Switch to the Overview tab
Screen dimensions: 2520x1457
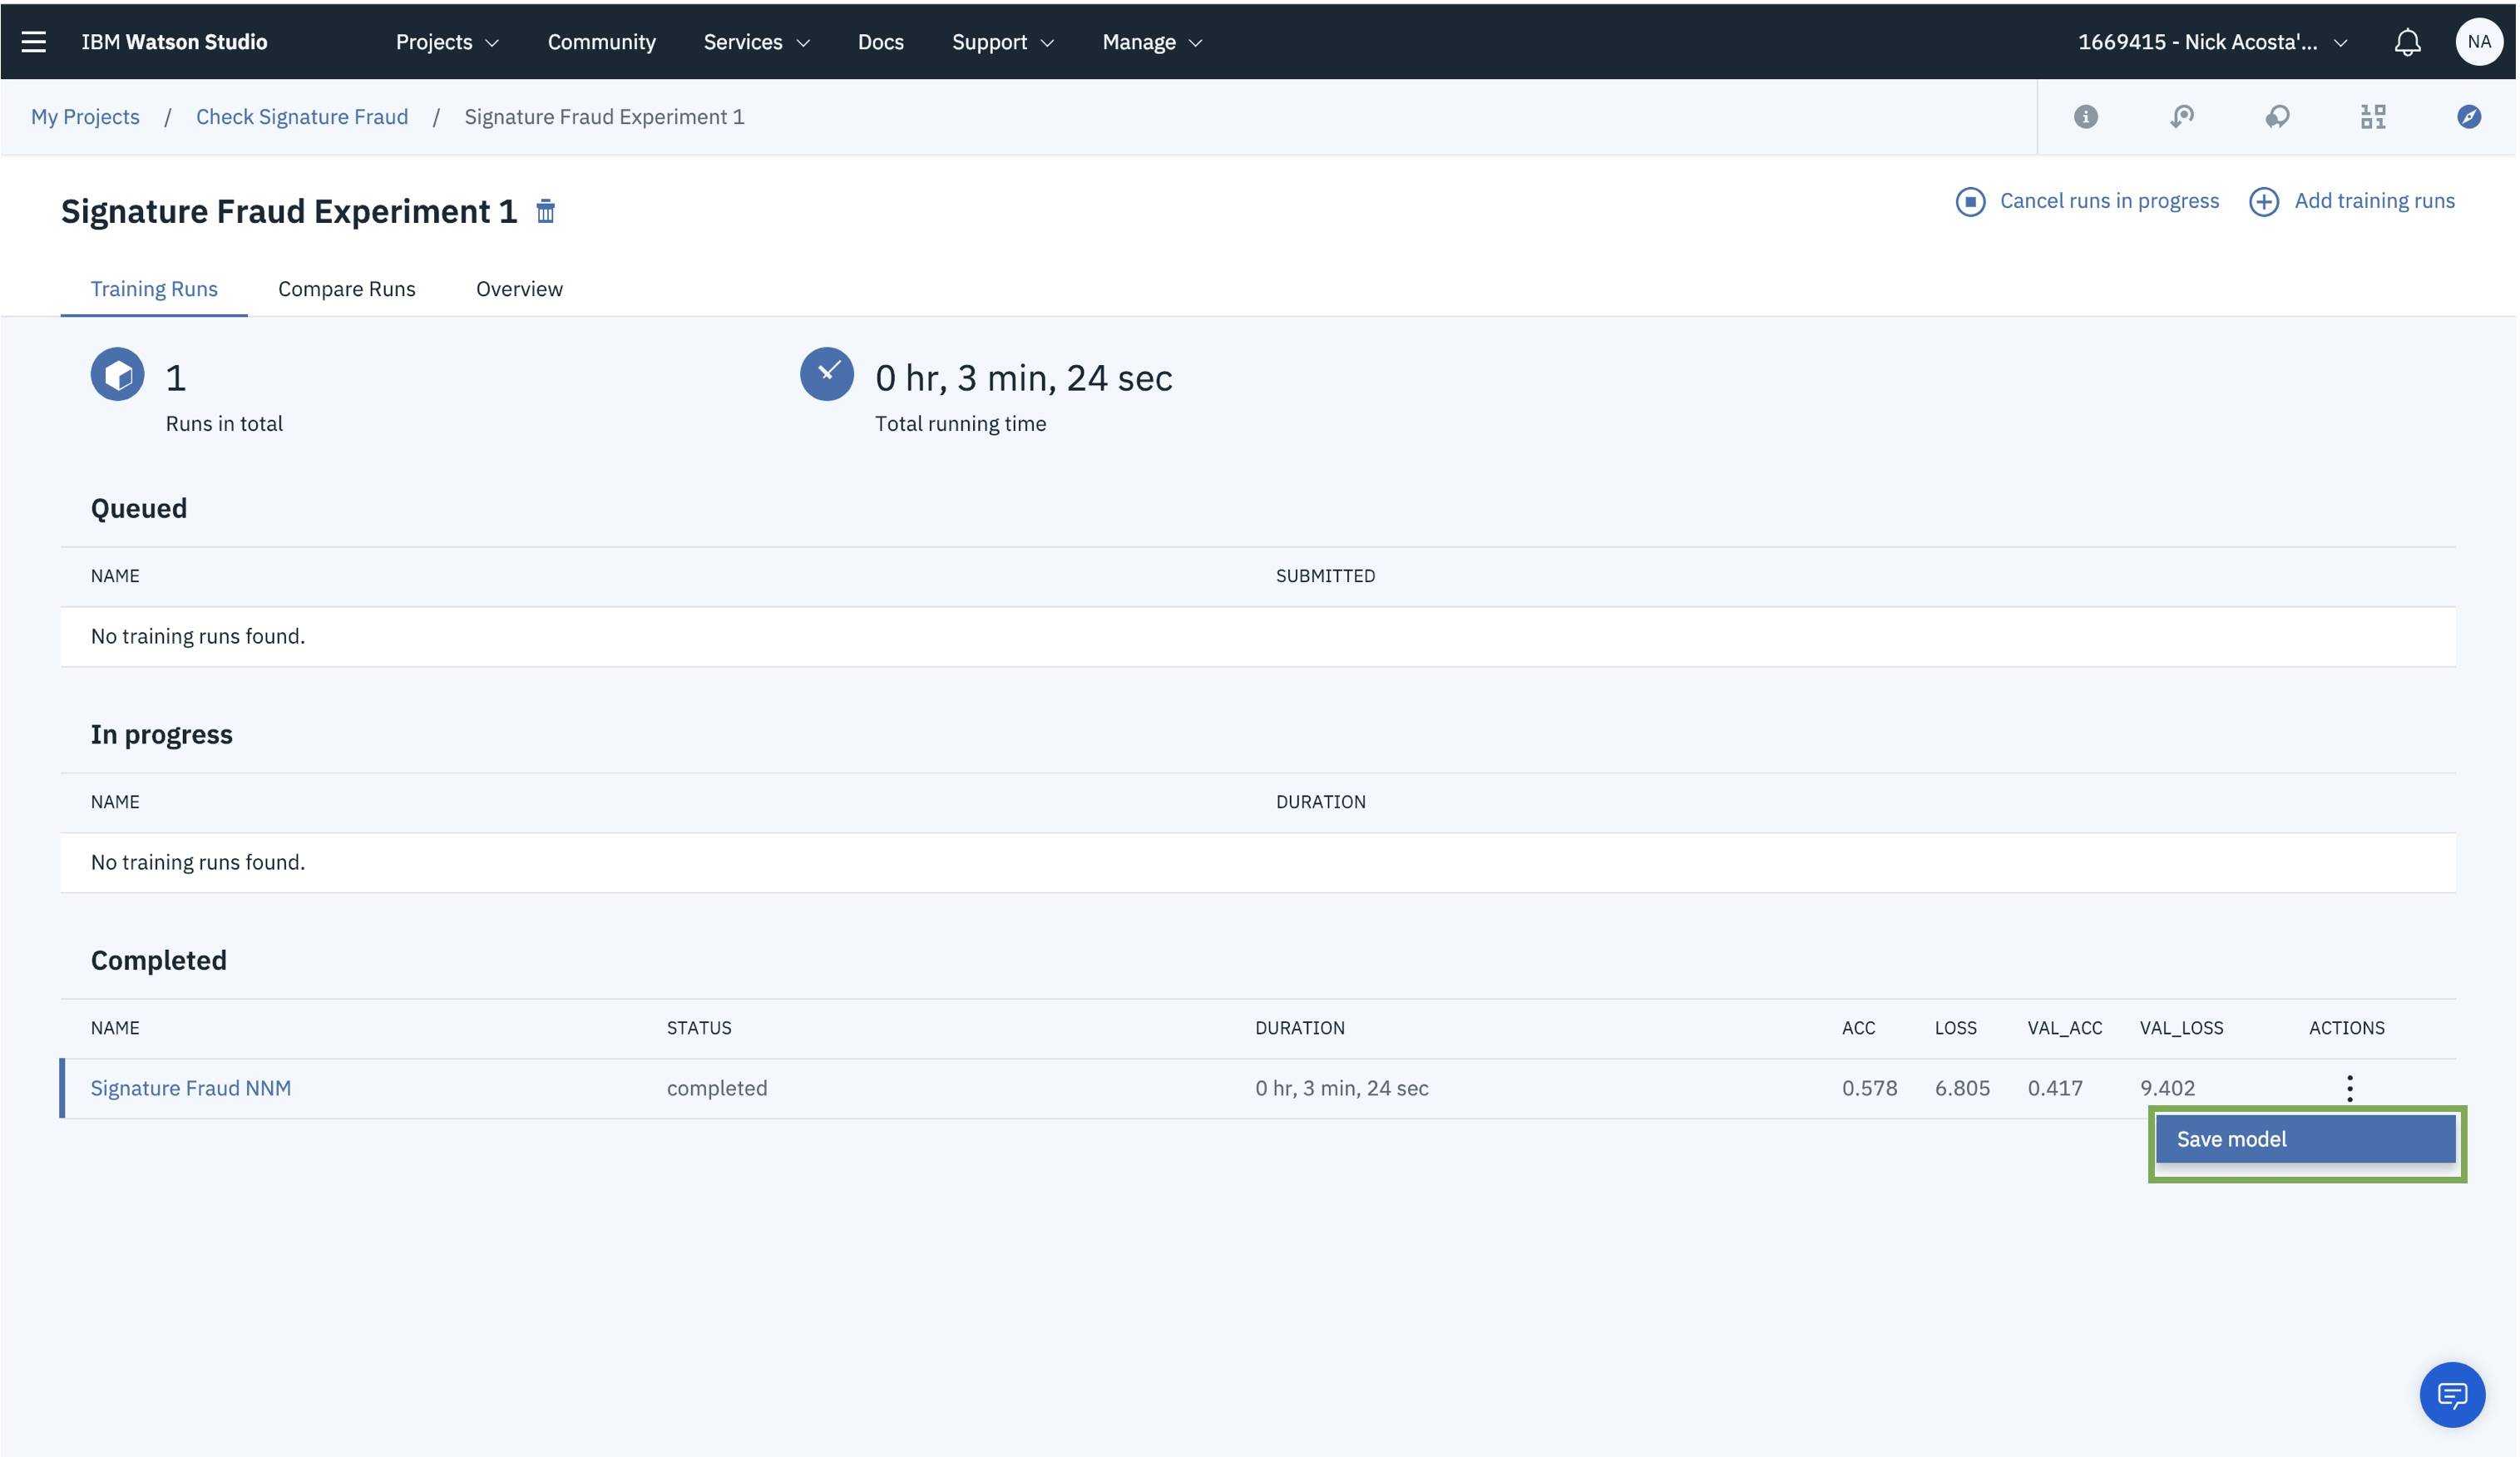[x=519, y=289]
